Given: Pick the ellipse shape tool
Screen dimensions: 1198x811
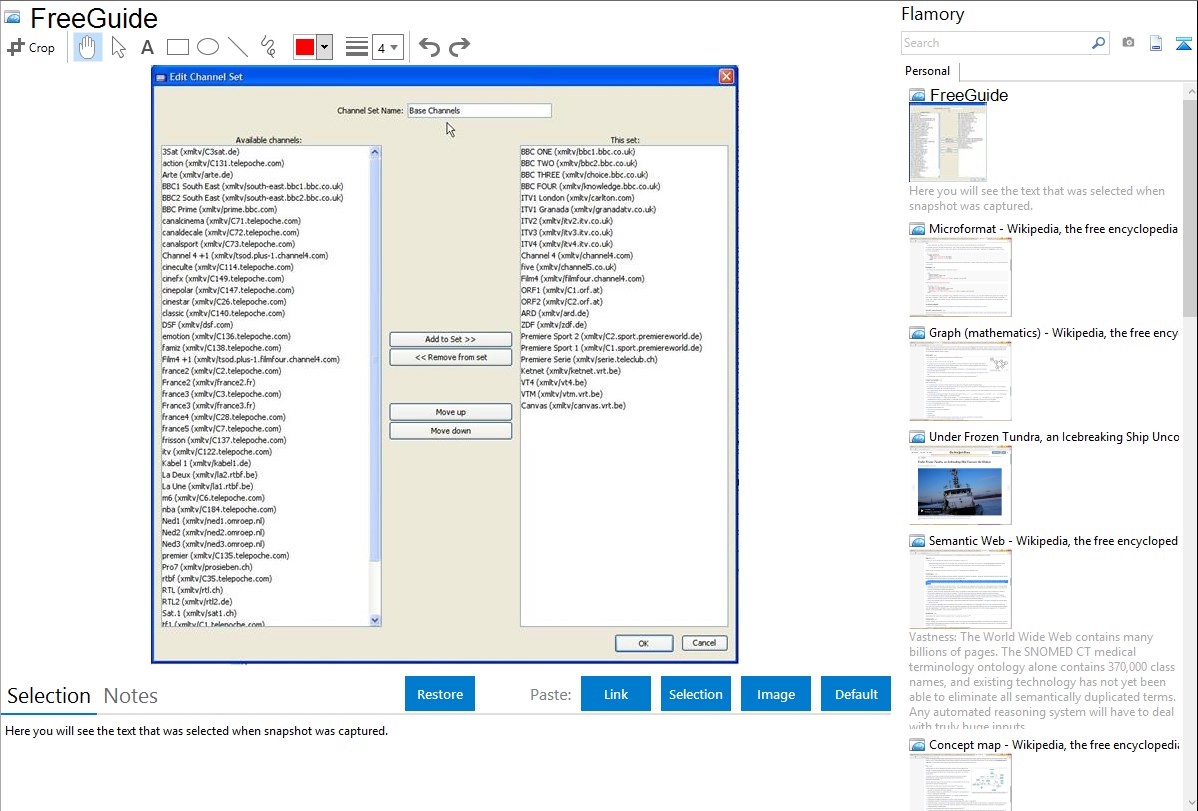Looking at the screenshot, I should tap(208, 47).
